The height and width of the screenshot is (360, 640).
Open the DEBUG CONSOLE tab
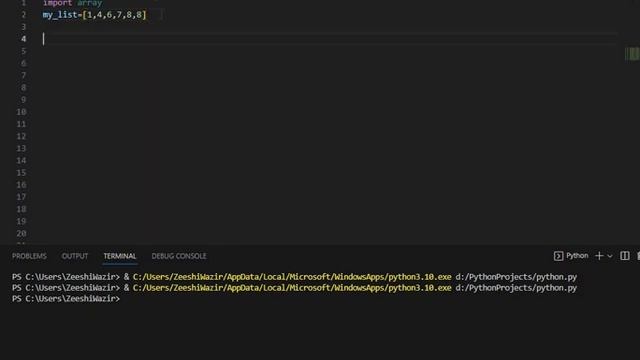[x=179, y=256]
